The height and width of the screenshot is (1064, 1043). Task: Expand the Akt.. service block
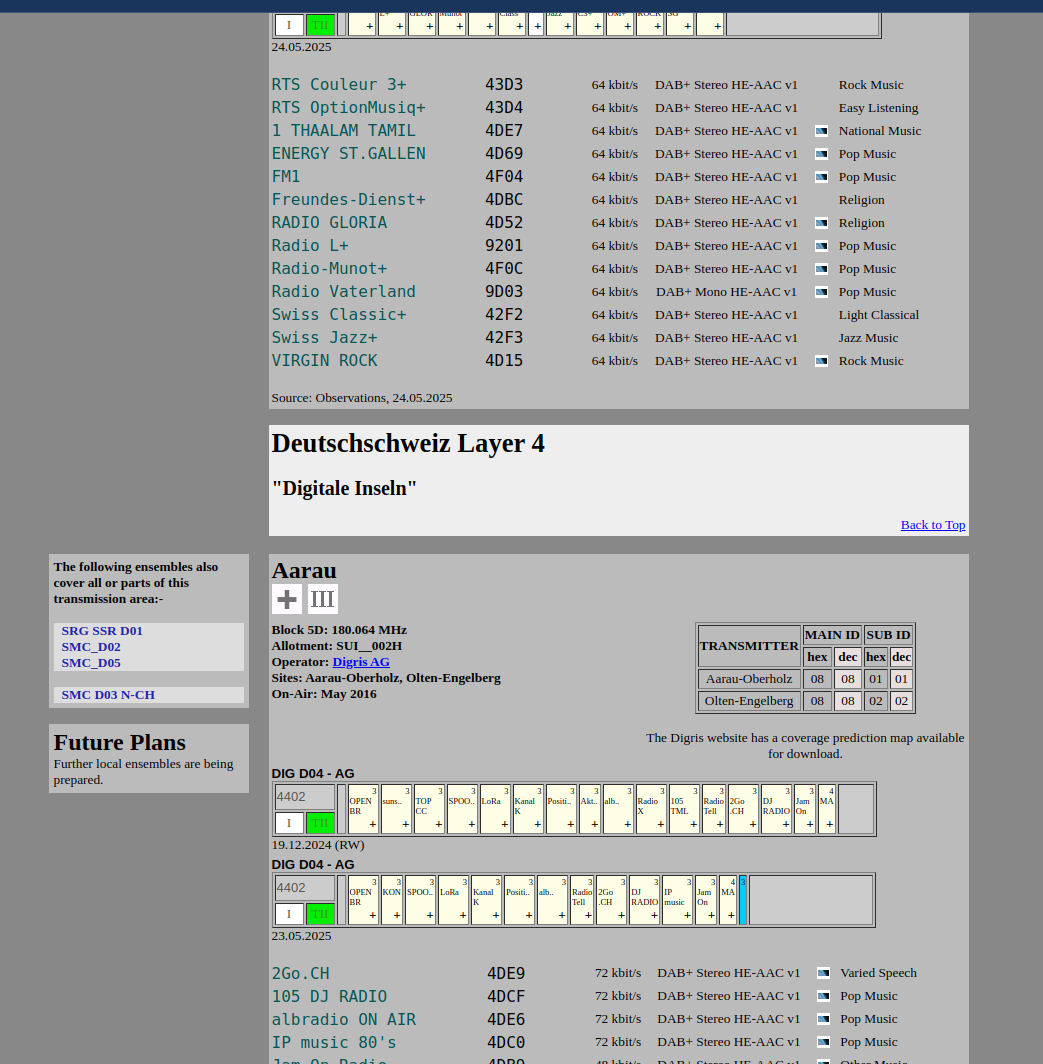pos(590,809)
